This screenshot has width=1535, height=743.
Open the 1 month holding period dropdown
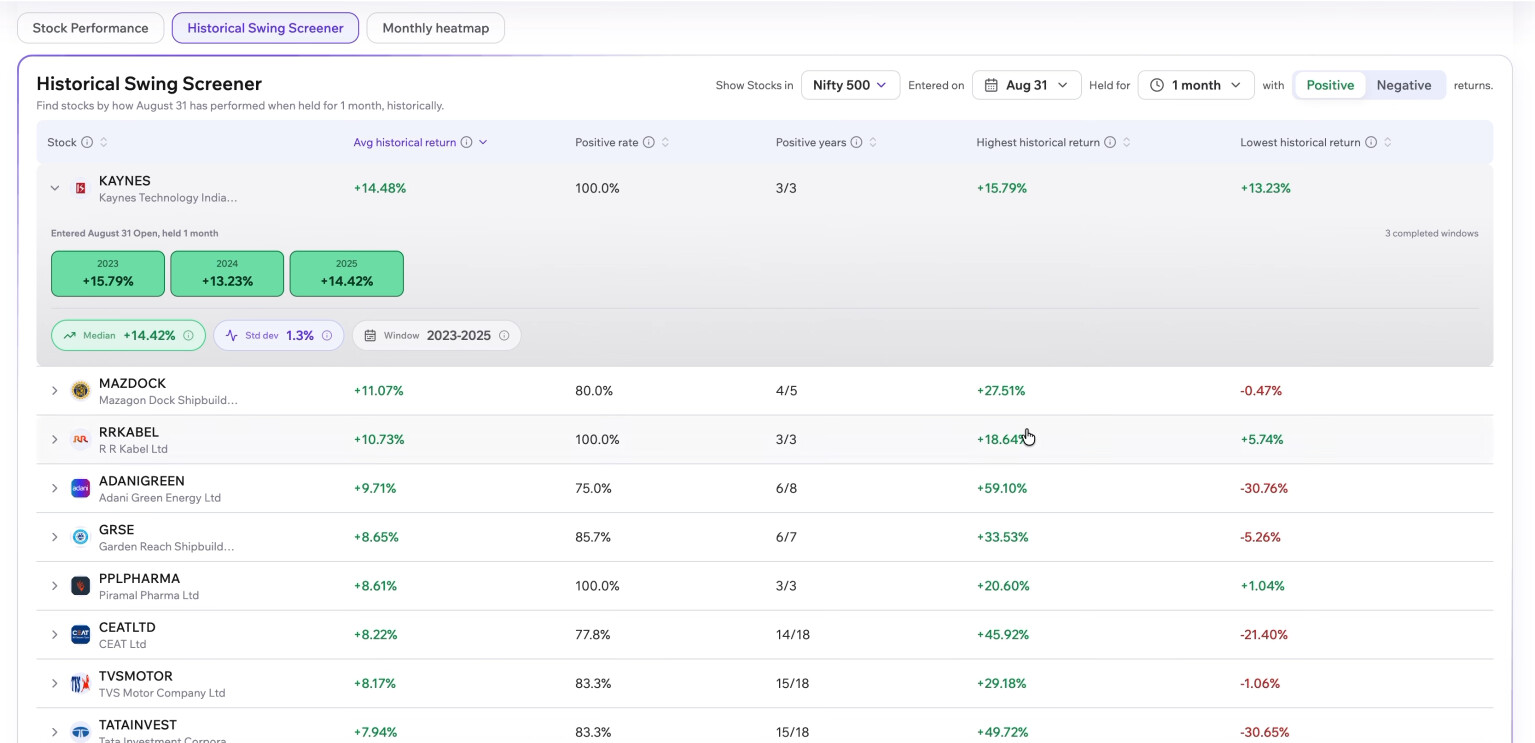(1196, 85)
